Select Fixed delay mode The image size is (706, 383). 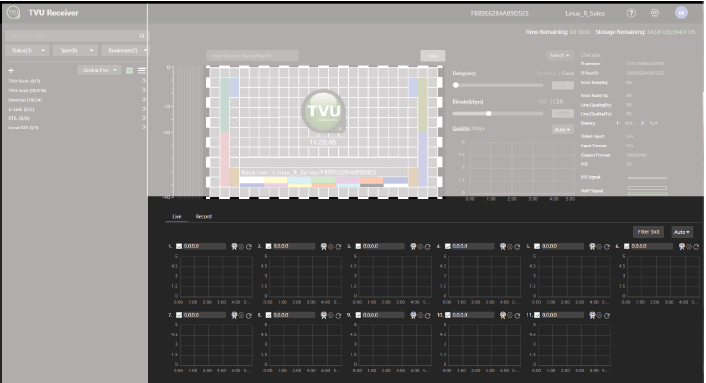point(568,73)
